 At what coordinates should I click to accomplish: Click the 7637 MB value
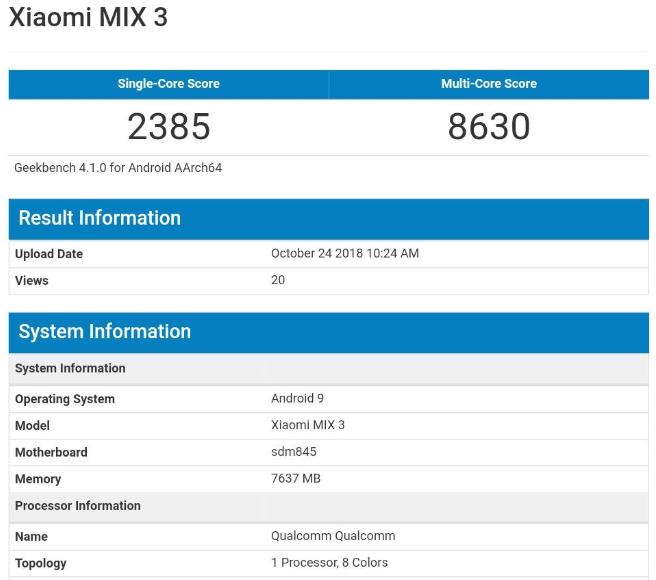(x=296, y=478)
